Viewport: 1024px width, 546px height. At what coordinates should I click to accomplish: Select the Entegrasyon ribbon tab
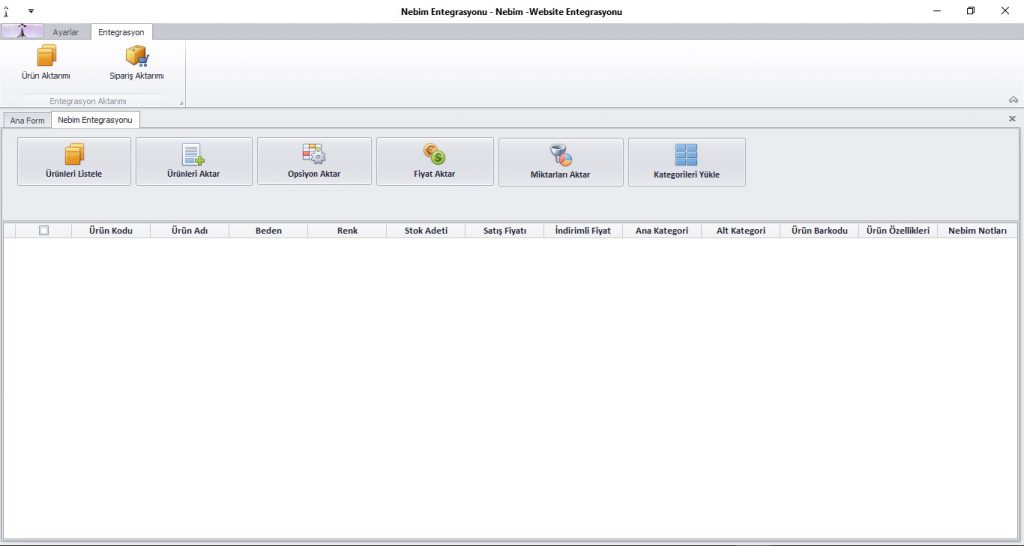click(x=121, y=32)
